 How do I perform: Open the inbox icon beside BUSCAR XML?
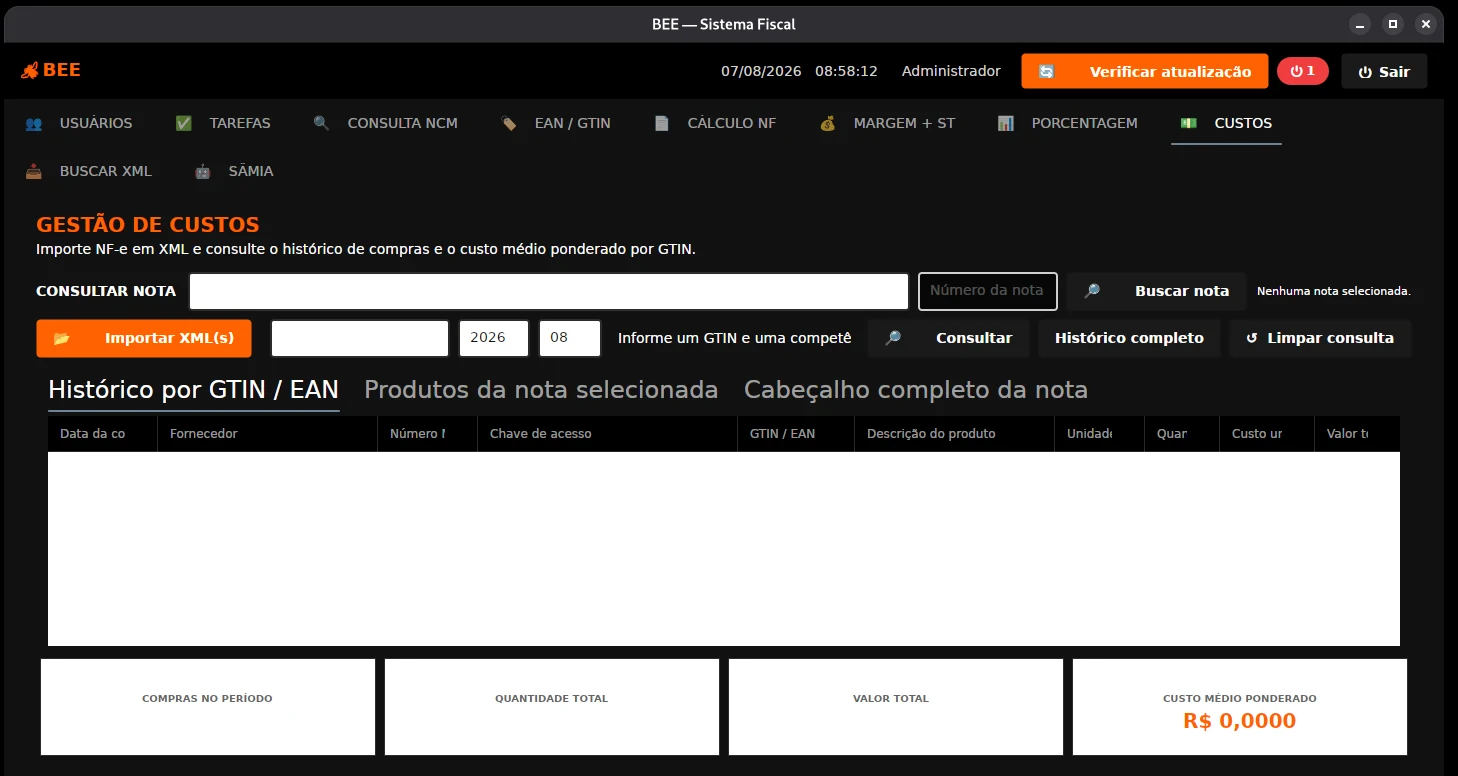(34, 172)
